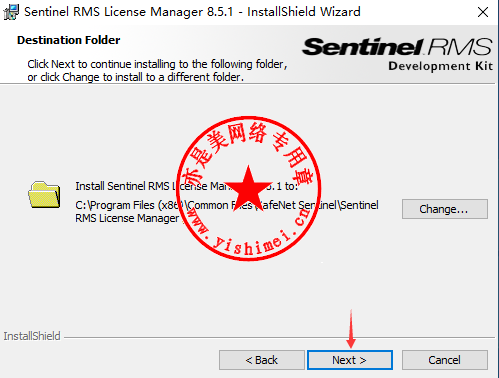Go to previous step with < Back
This screenshot has width=499, height=378.
pos(262,360)
